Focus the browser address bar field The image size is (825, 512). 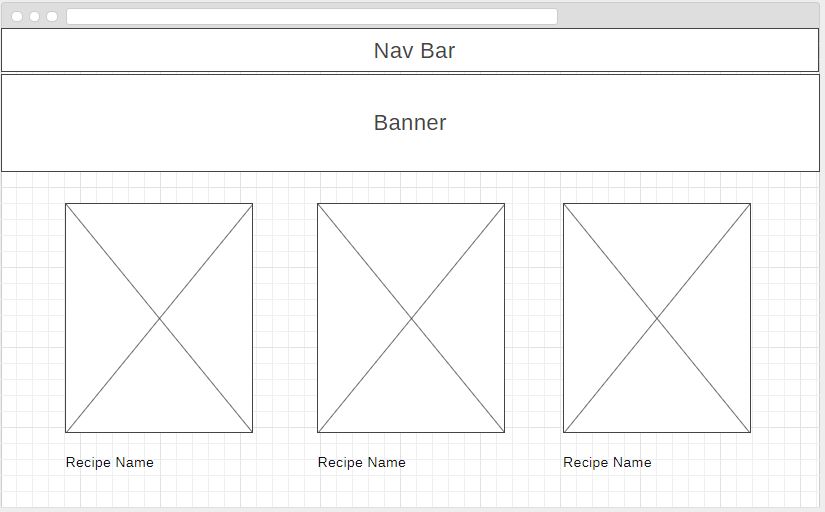311,16
